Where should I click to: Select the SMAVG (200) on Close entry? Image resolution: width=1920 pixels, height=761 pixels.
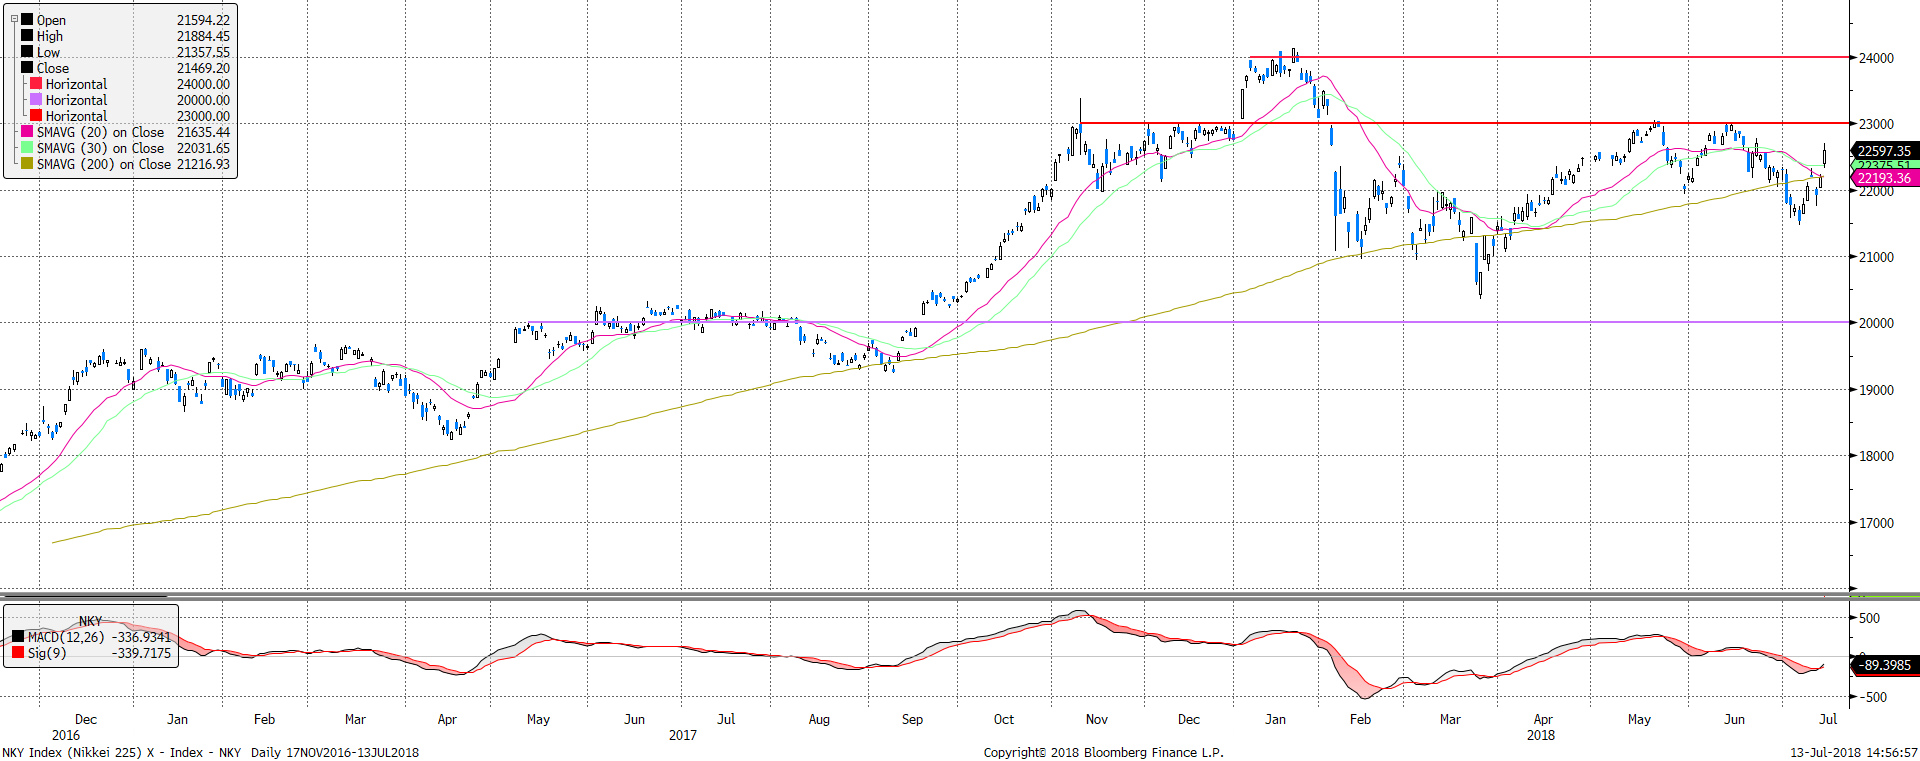point(104,164)
